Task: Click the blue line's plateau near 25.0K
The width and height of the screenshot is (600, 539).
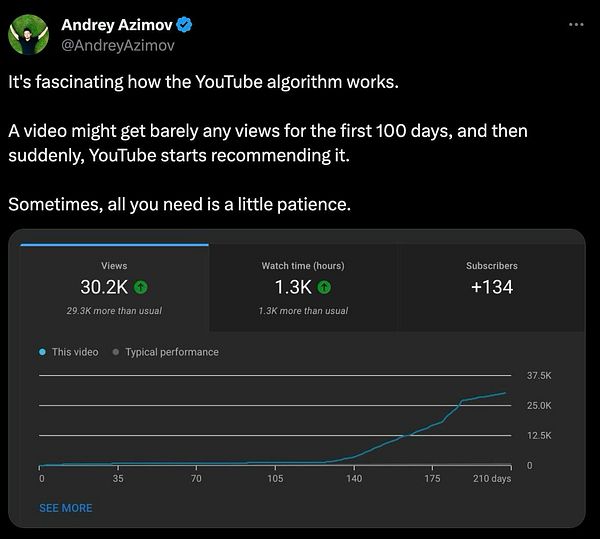Action: click(x=480, y=398)
